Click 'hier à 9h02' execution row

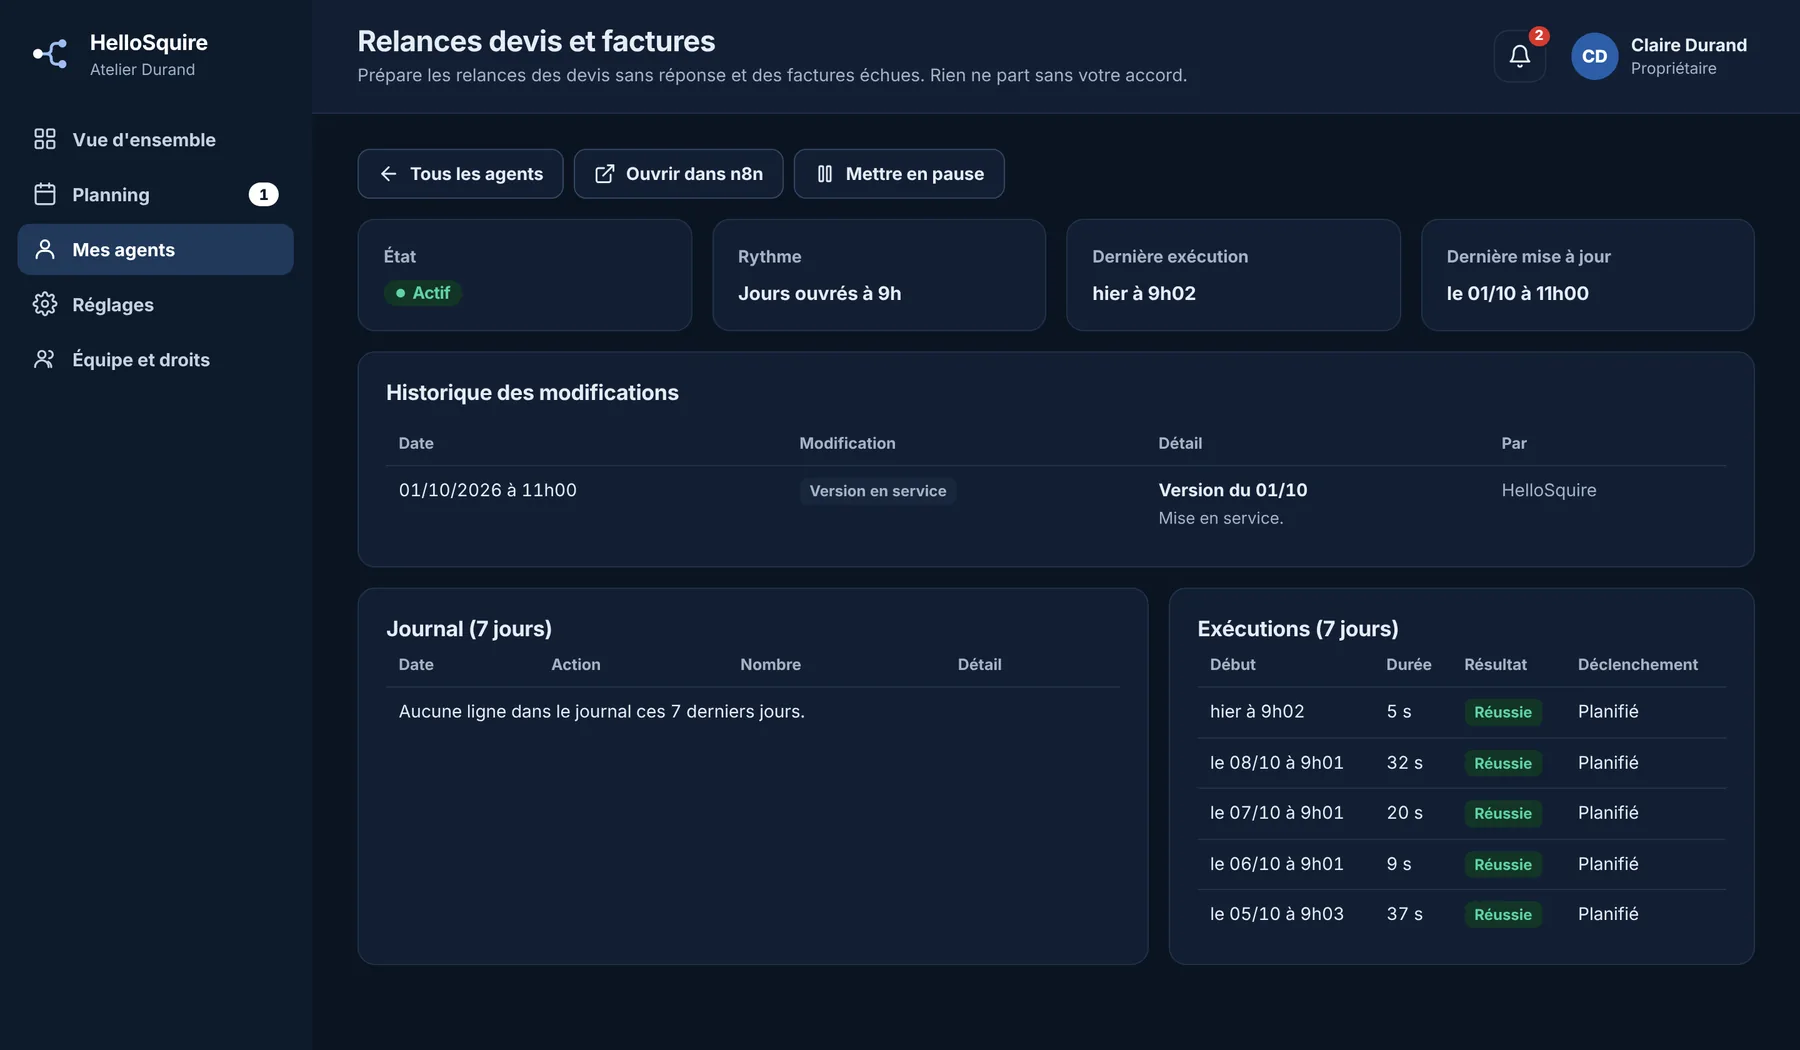click(x=1461, y=712)
